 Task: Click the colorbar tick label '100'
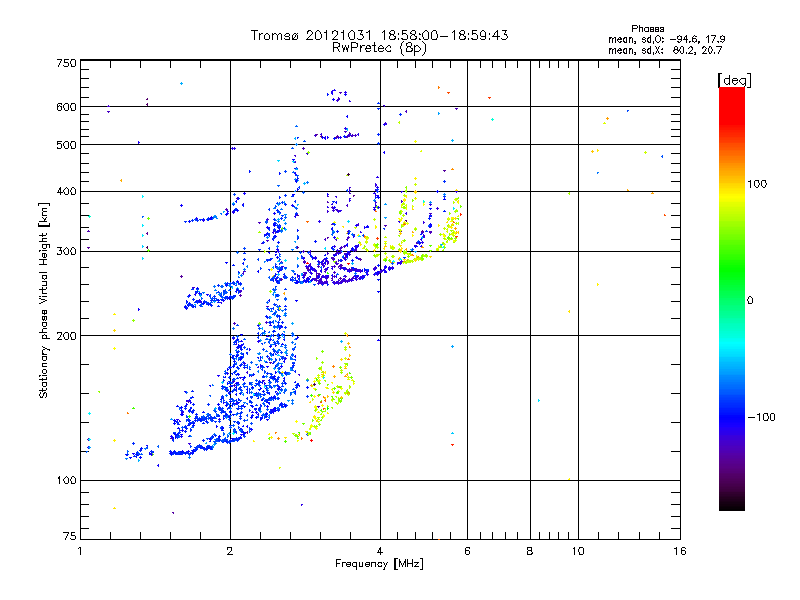pos(757,184)
